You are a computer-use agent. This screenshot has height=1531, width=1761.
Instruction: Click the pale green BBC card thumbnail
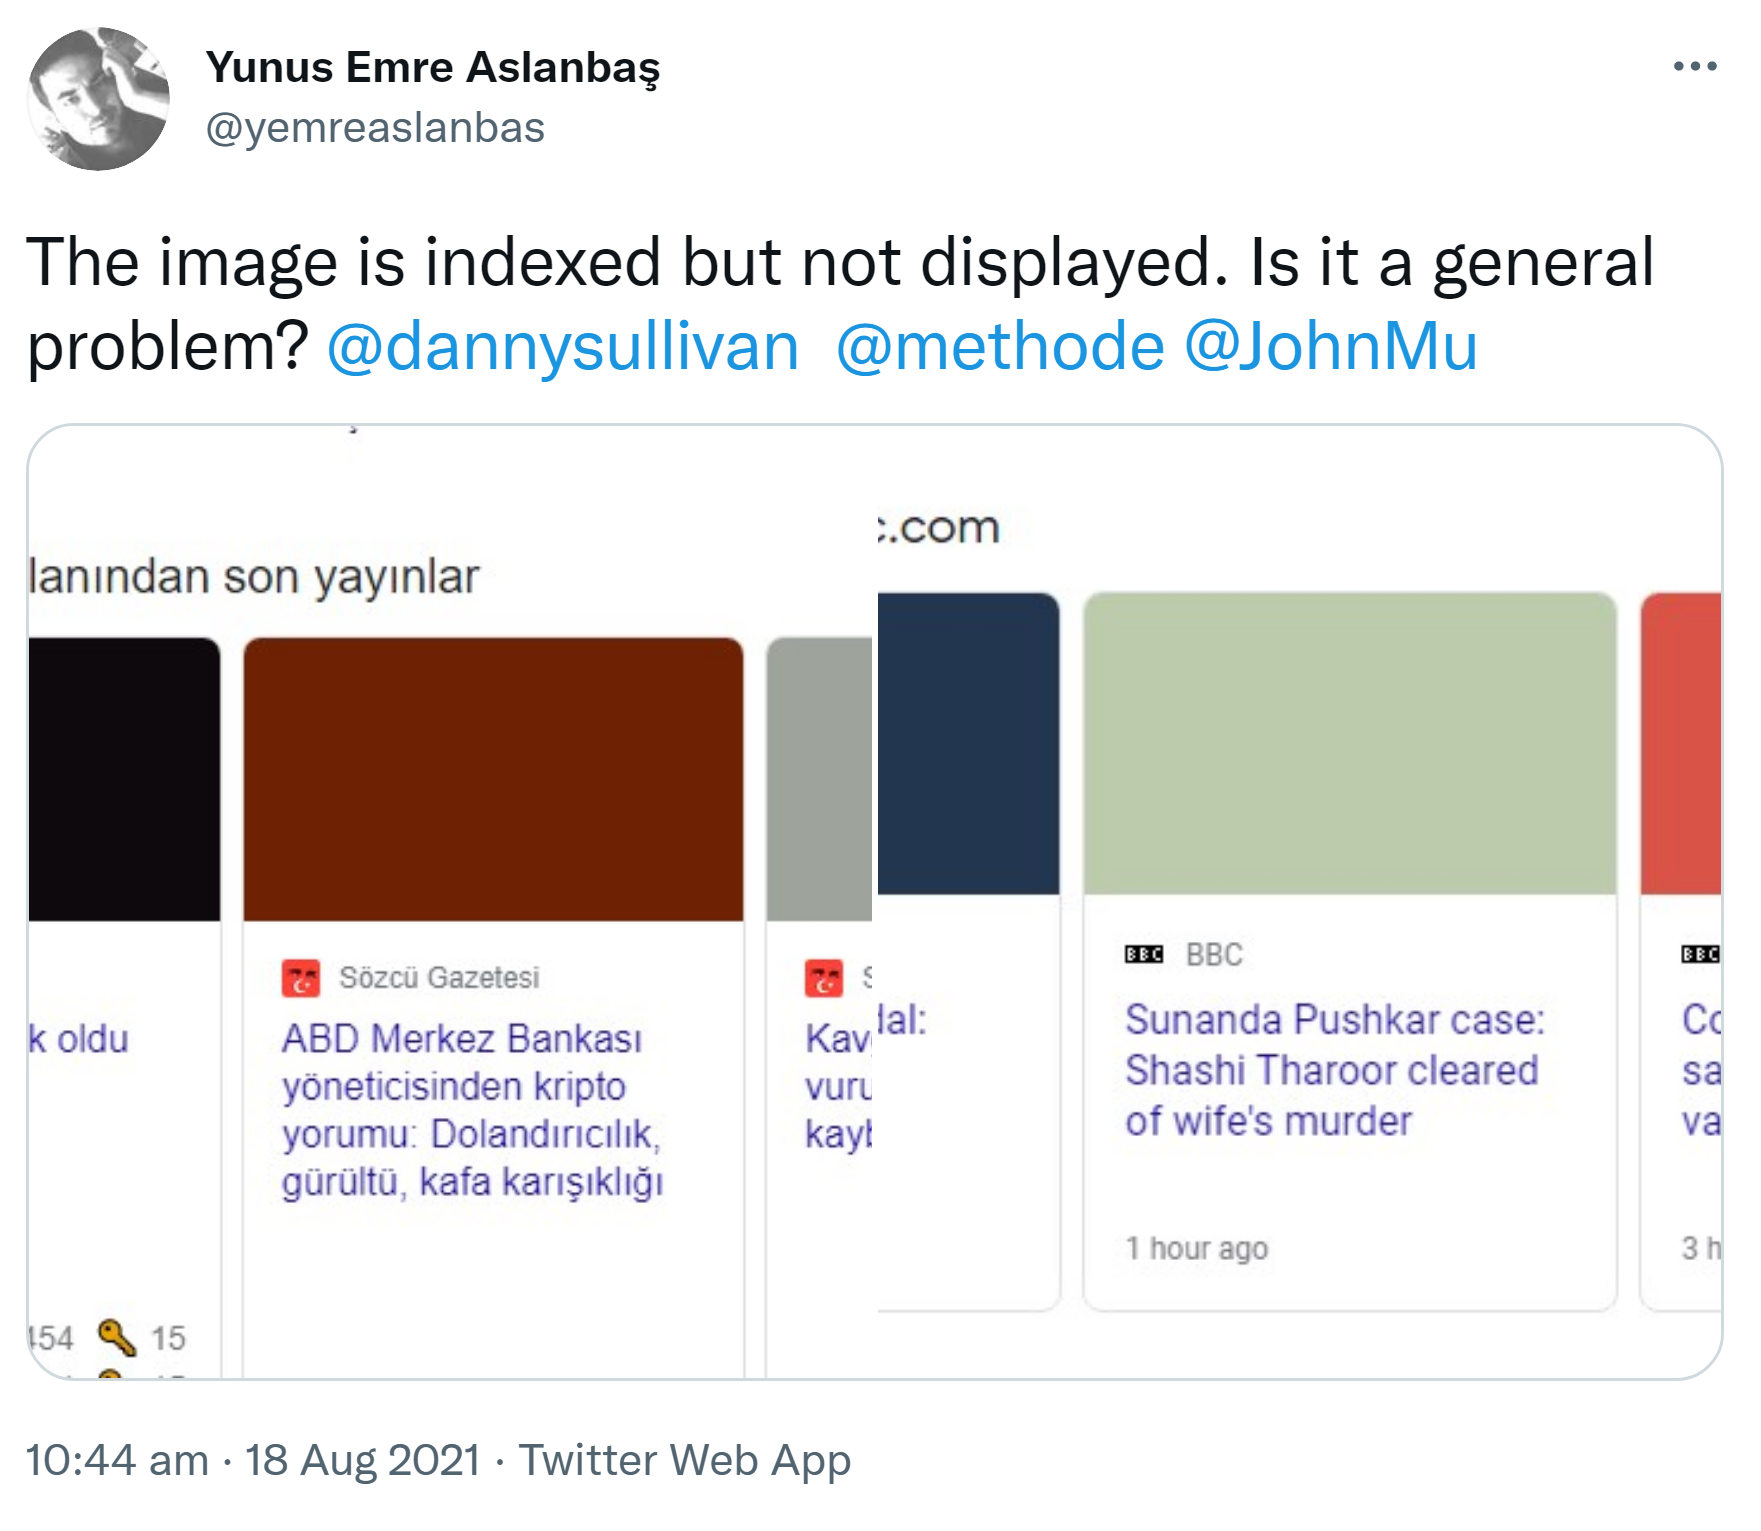pyautogui.click(x=1350, y=743)
